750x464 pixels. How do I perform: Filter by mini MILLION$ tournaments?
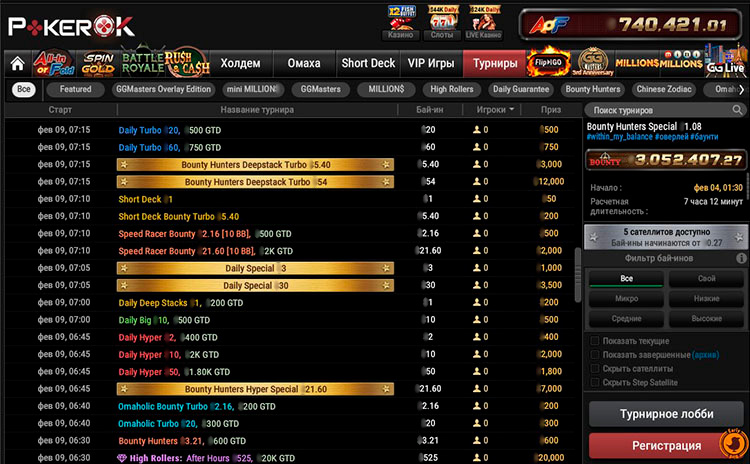tap(253, 89)
